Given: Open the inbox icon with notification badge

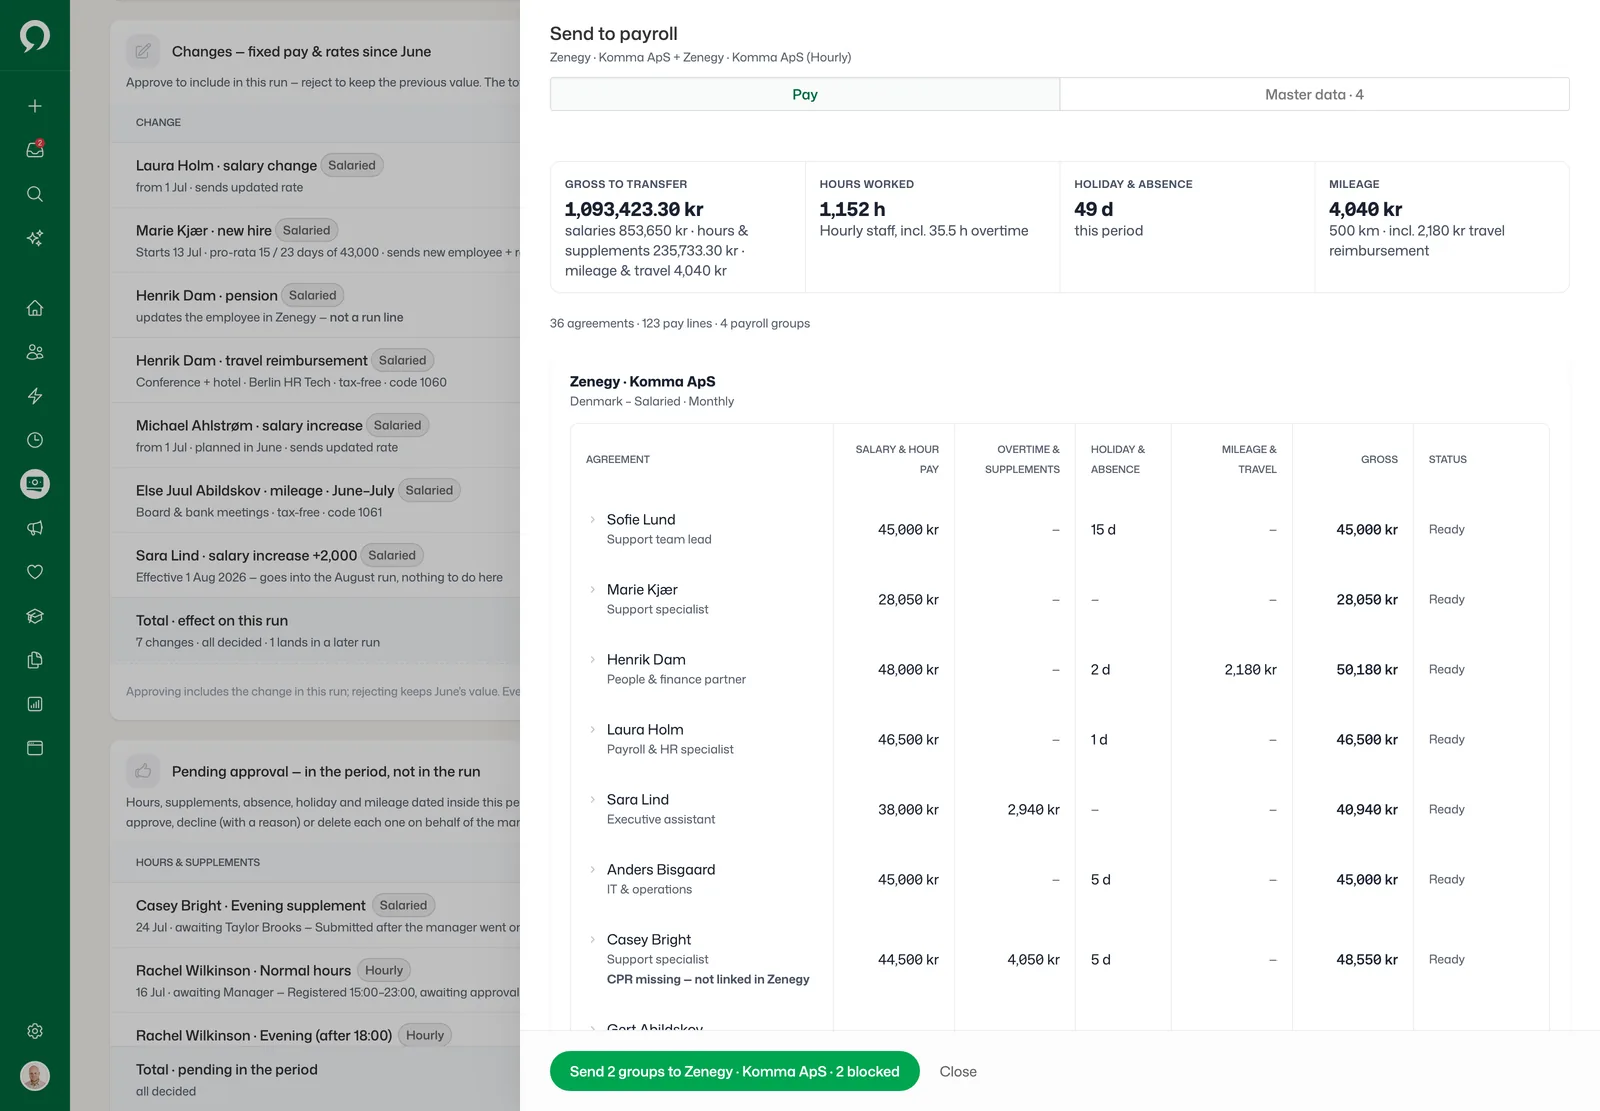Looking at the screenshot, I should 35,150.
